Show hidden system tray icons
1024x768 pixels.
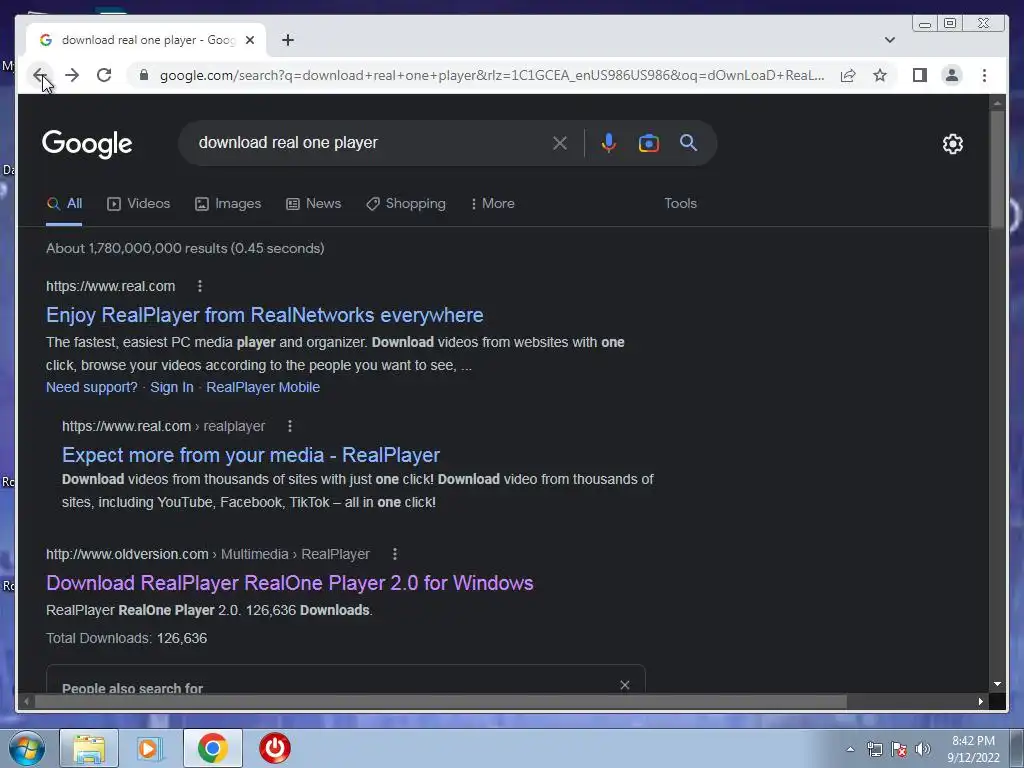point(850,750)
